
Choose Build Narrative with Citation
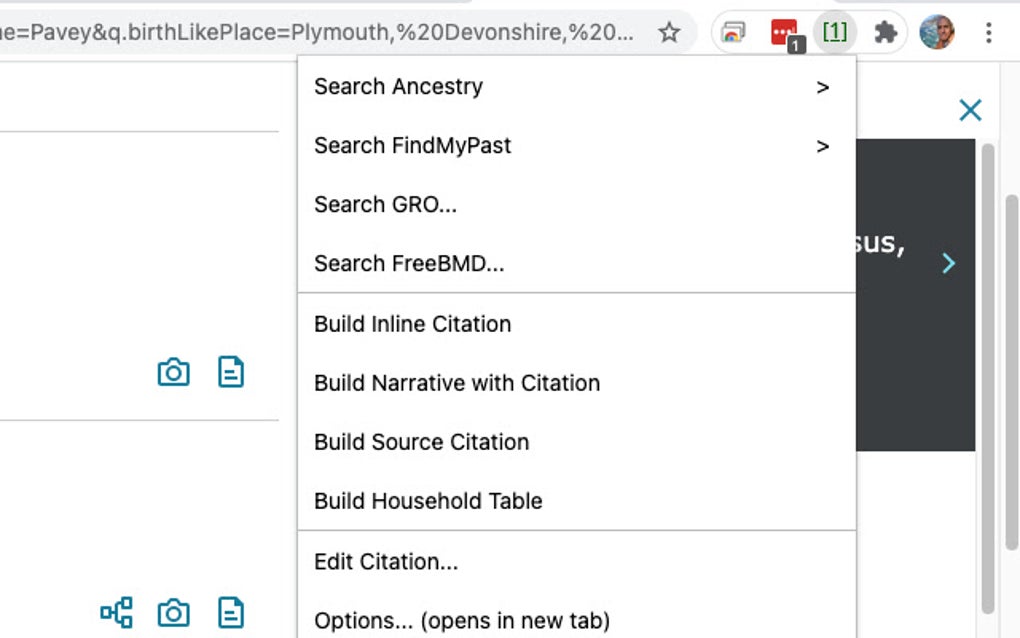(456, 383)
